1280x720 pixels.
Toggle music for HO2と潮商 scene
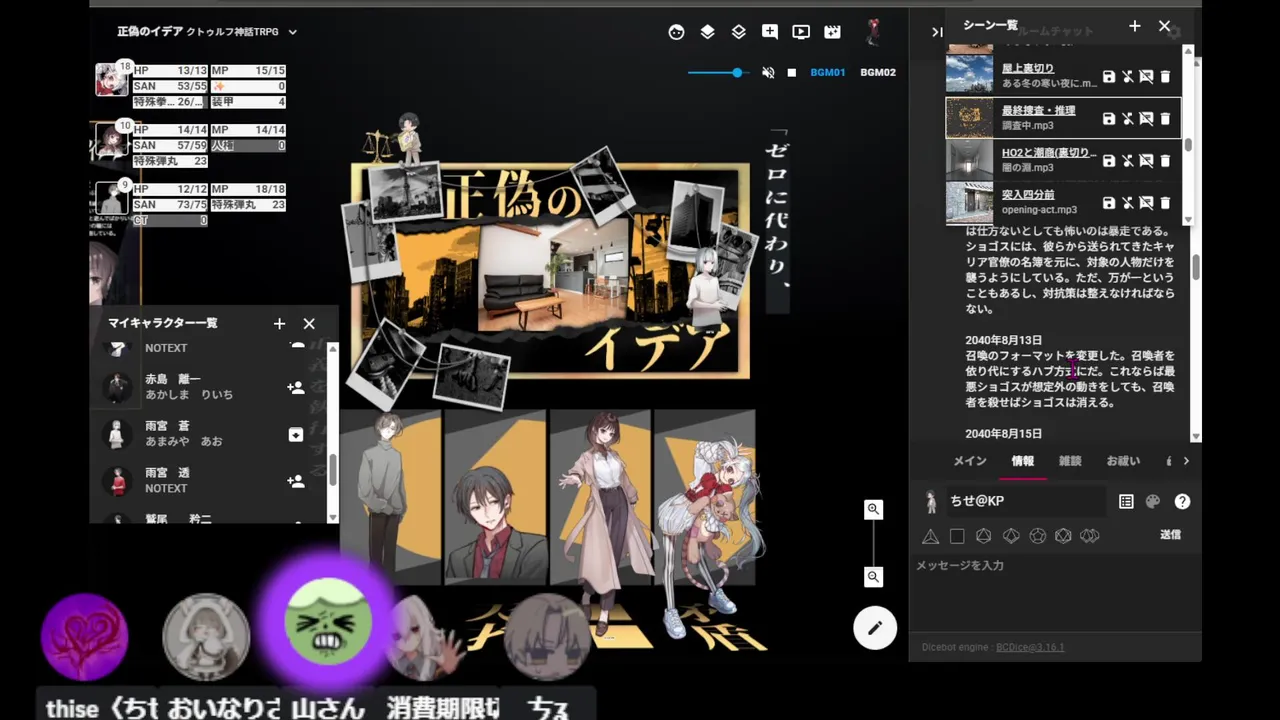click(x=1128, y=161)
